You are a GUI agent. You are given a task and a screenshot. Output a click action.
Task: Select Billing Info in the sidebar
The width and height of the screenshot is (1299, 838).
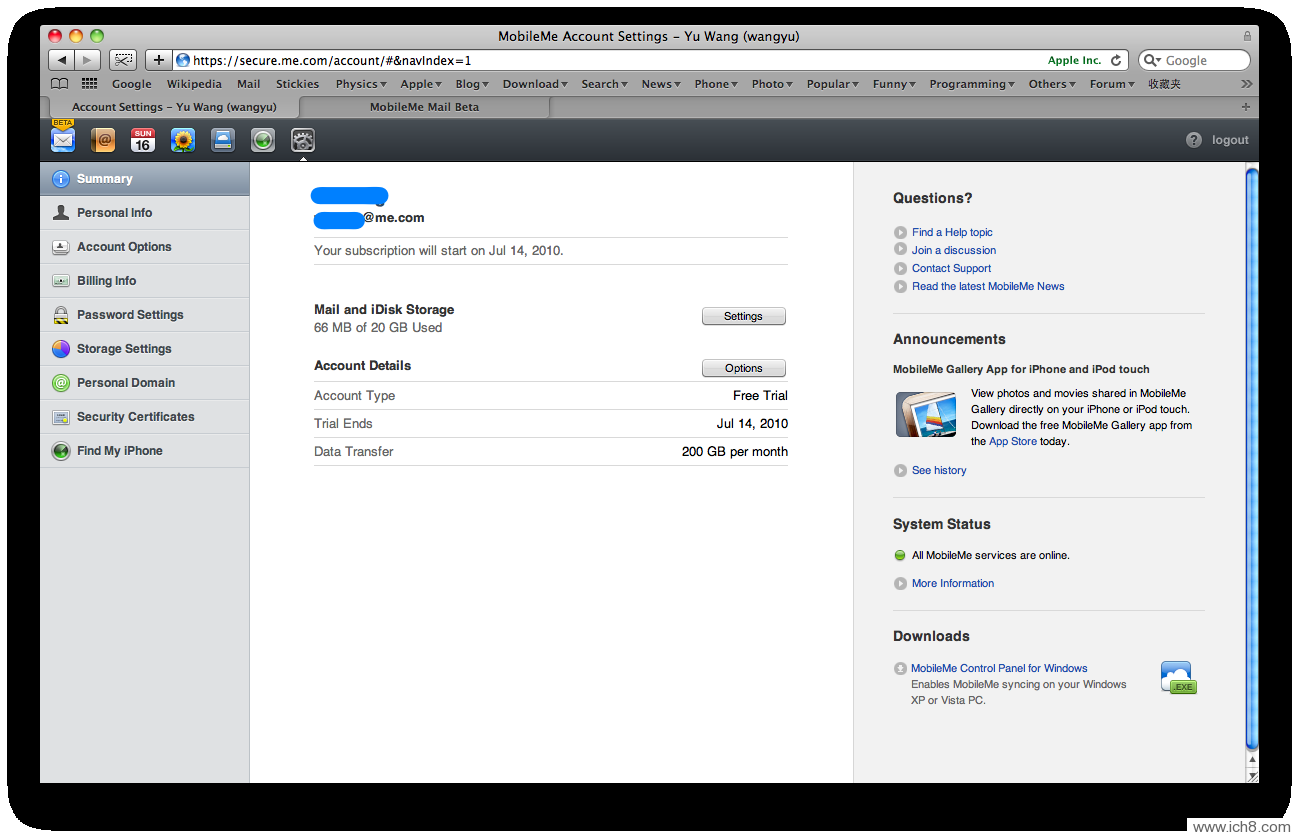coord(106,281)
